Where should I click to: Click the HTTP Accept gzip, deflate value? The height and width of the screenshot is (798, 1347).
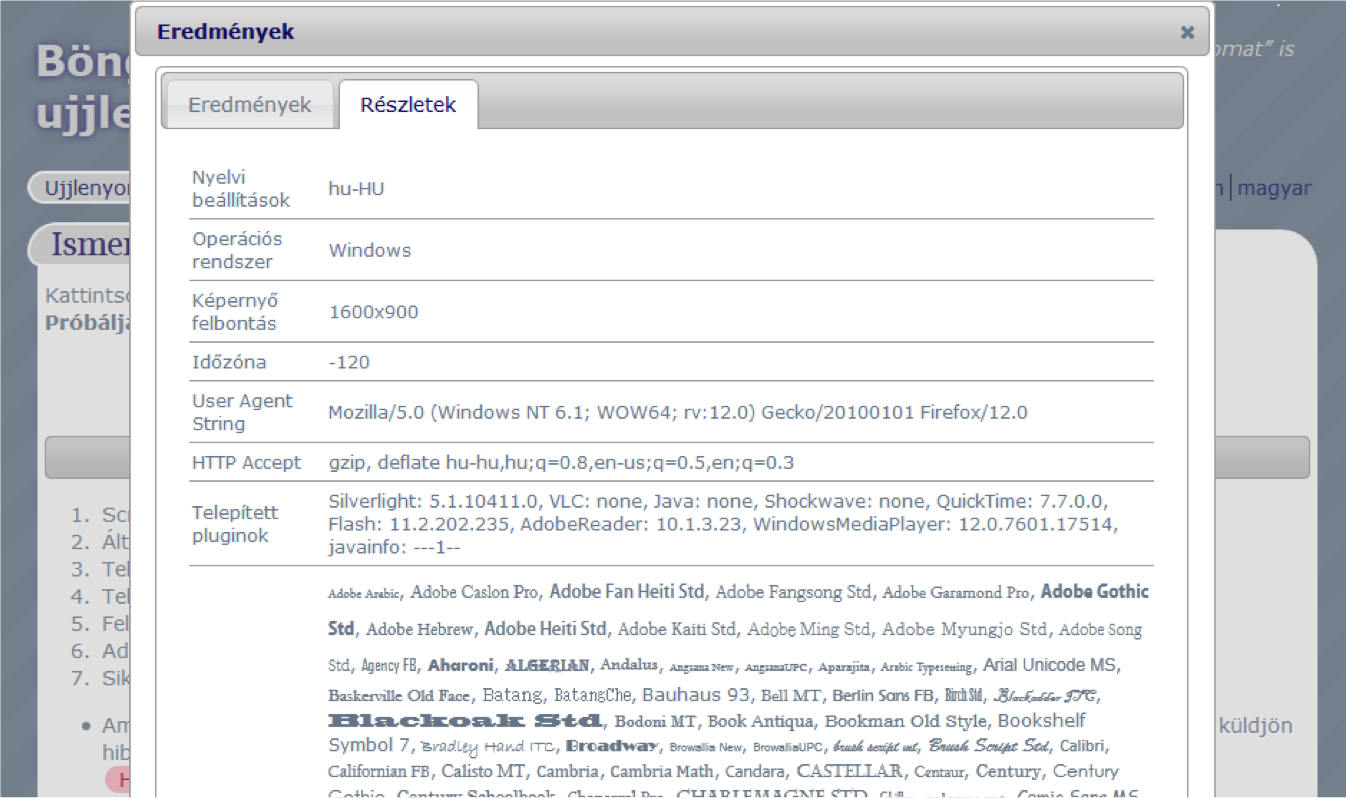[x=561, y=463]
